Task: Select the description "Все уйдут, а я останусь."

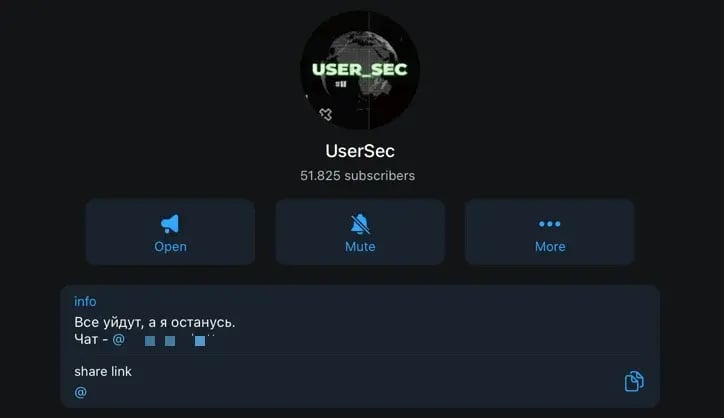Action: [x=155, y=322]
